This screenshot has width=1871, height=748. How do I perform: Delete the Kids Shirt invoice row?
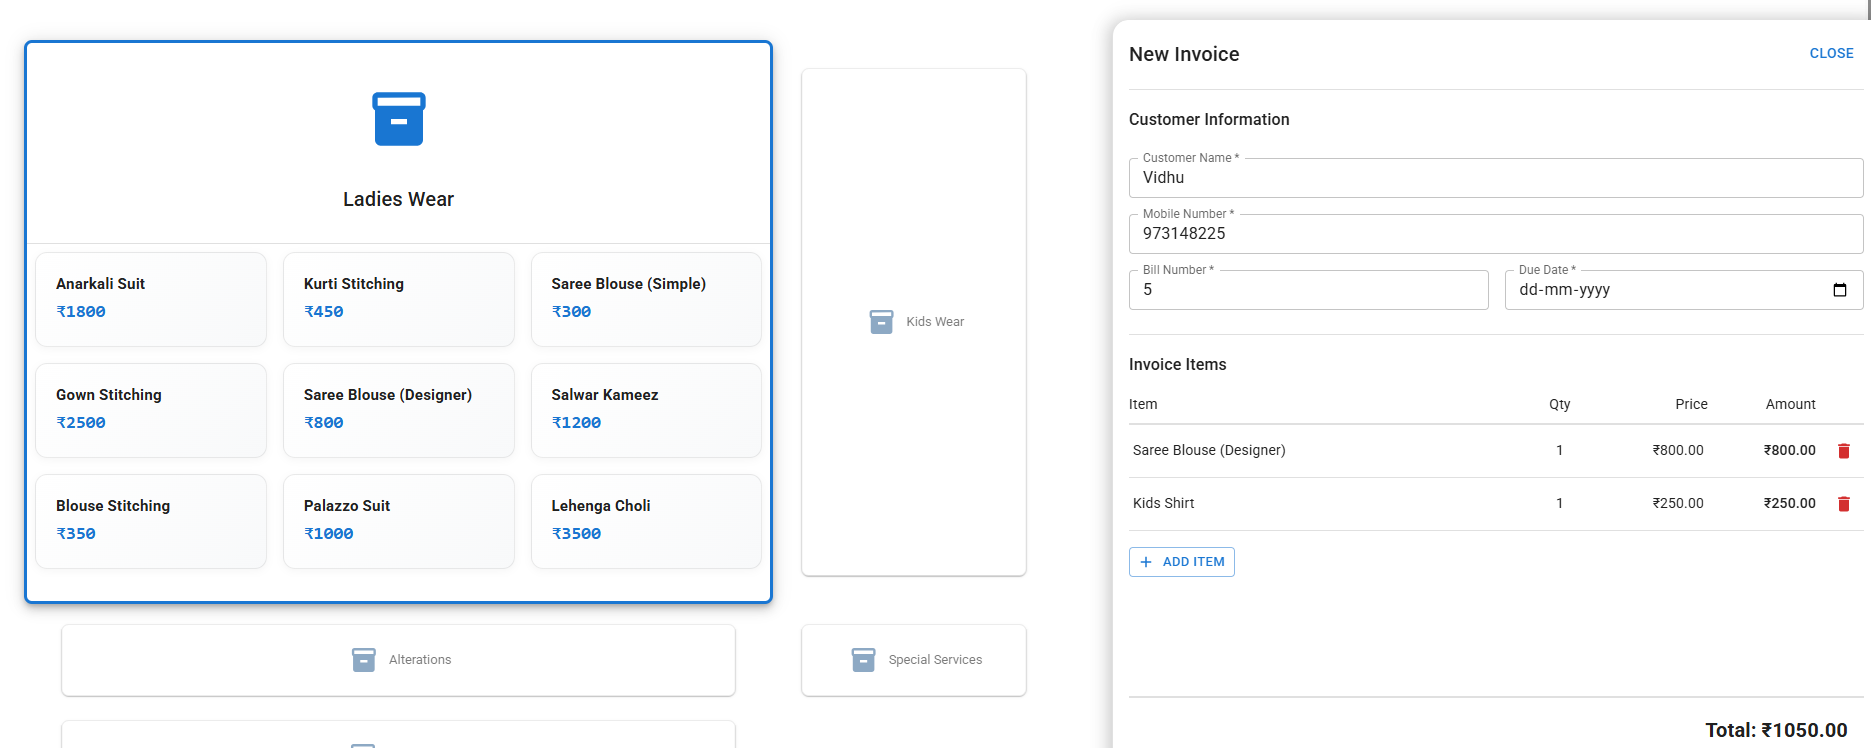click(x=1844, y=504)
